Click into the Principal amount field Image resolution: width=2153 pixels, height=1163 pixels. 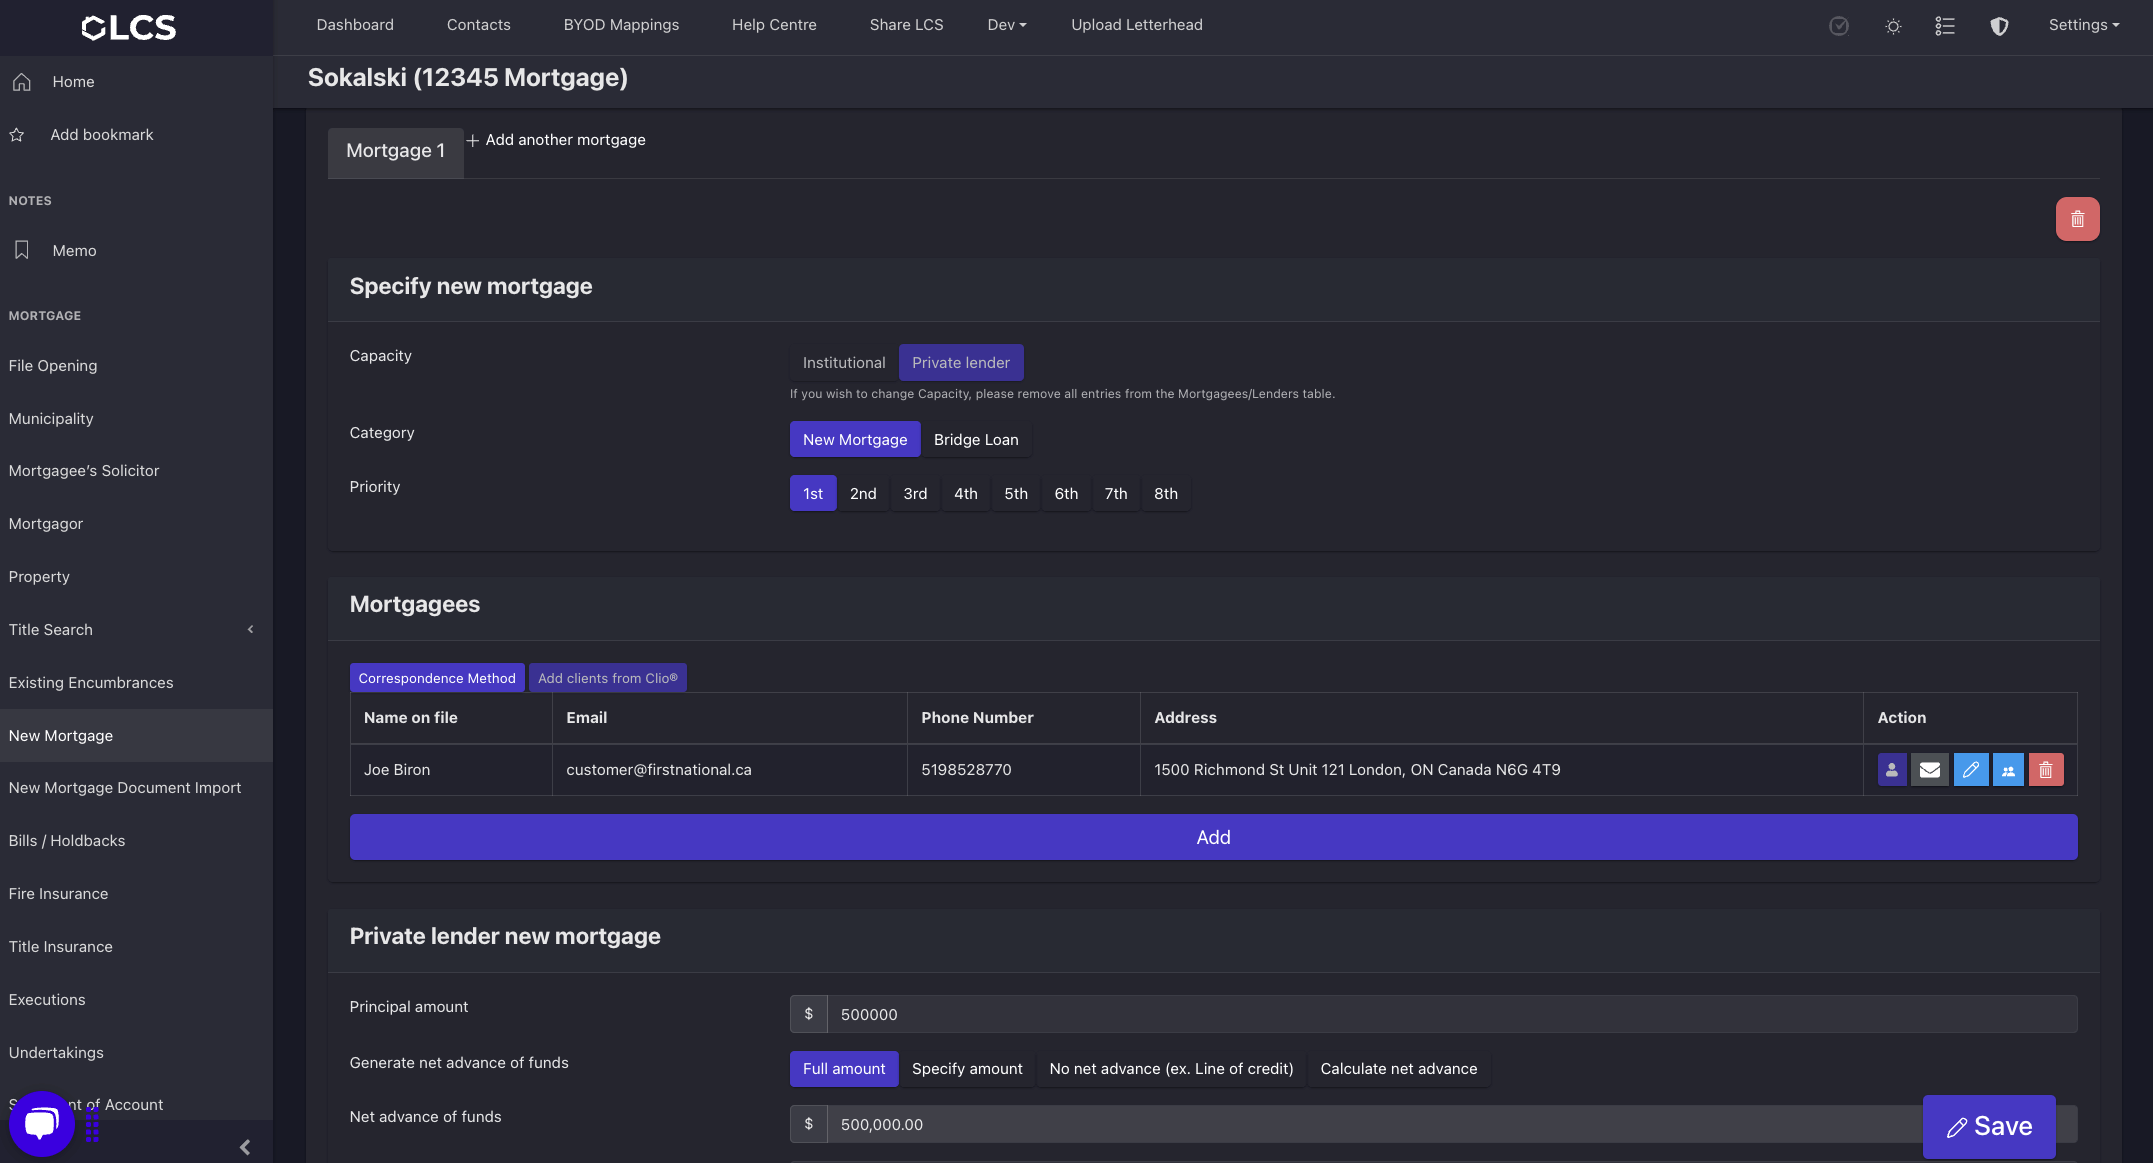point(1450,1014)
